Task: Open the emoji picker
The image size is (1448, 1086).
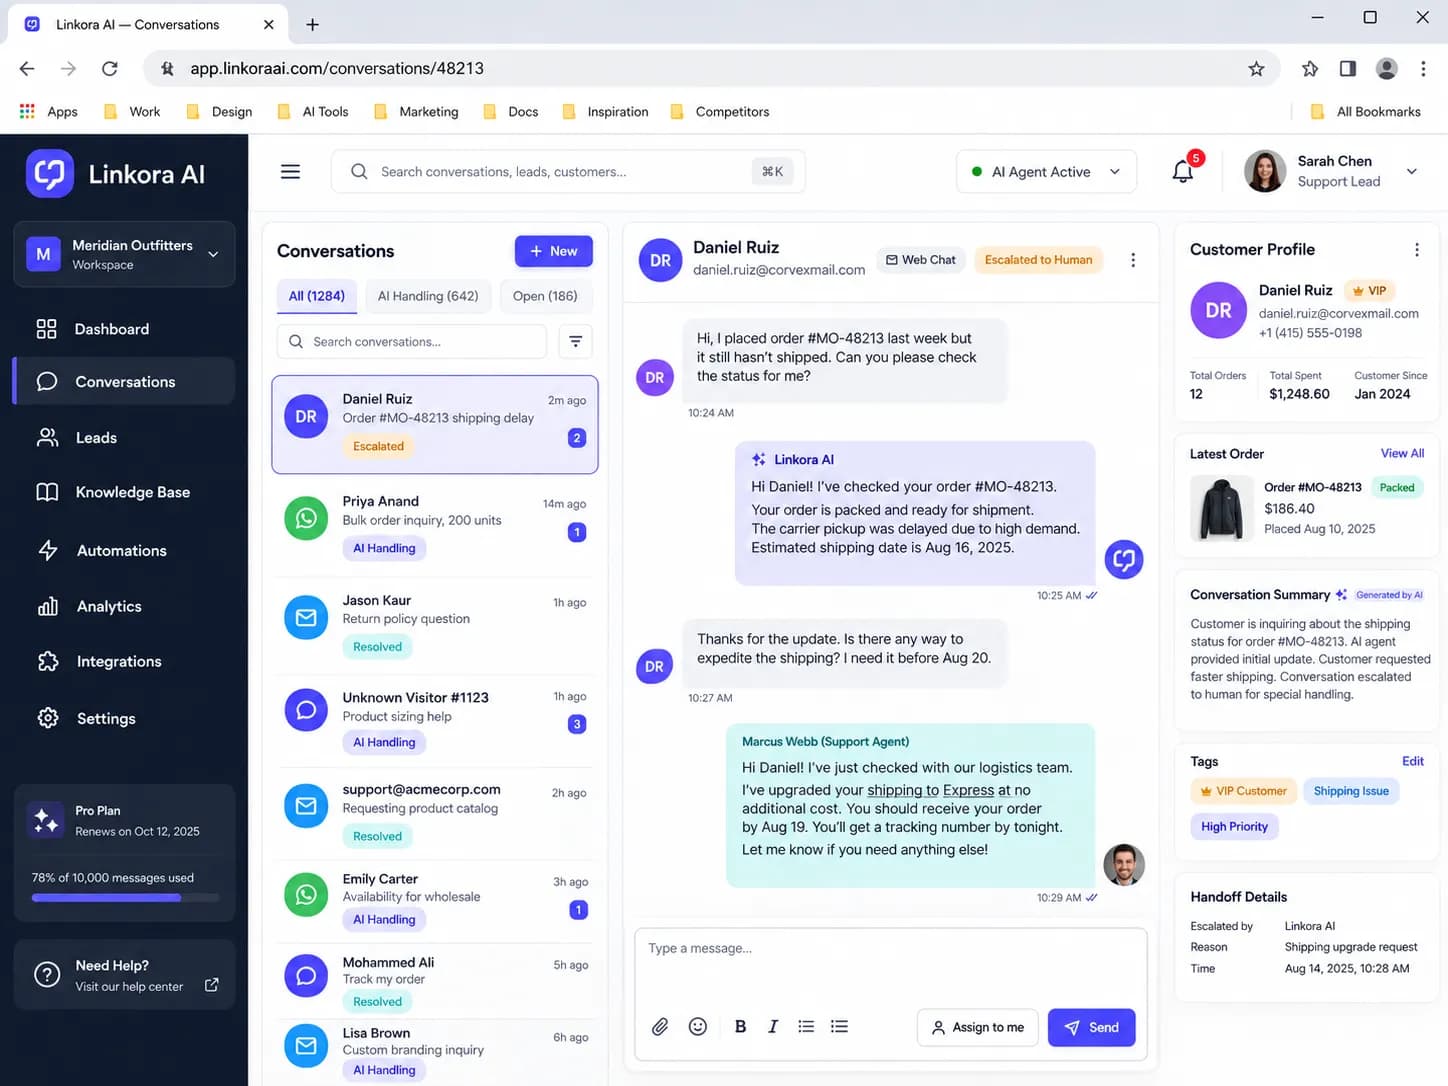Action: (x=698, y=1026)
